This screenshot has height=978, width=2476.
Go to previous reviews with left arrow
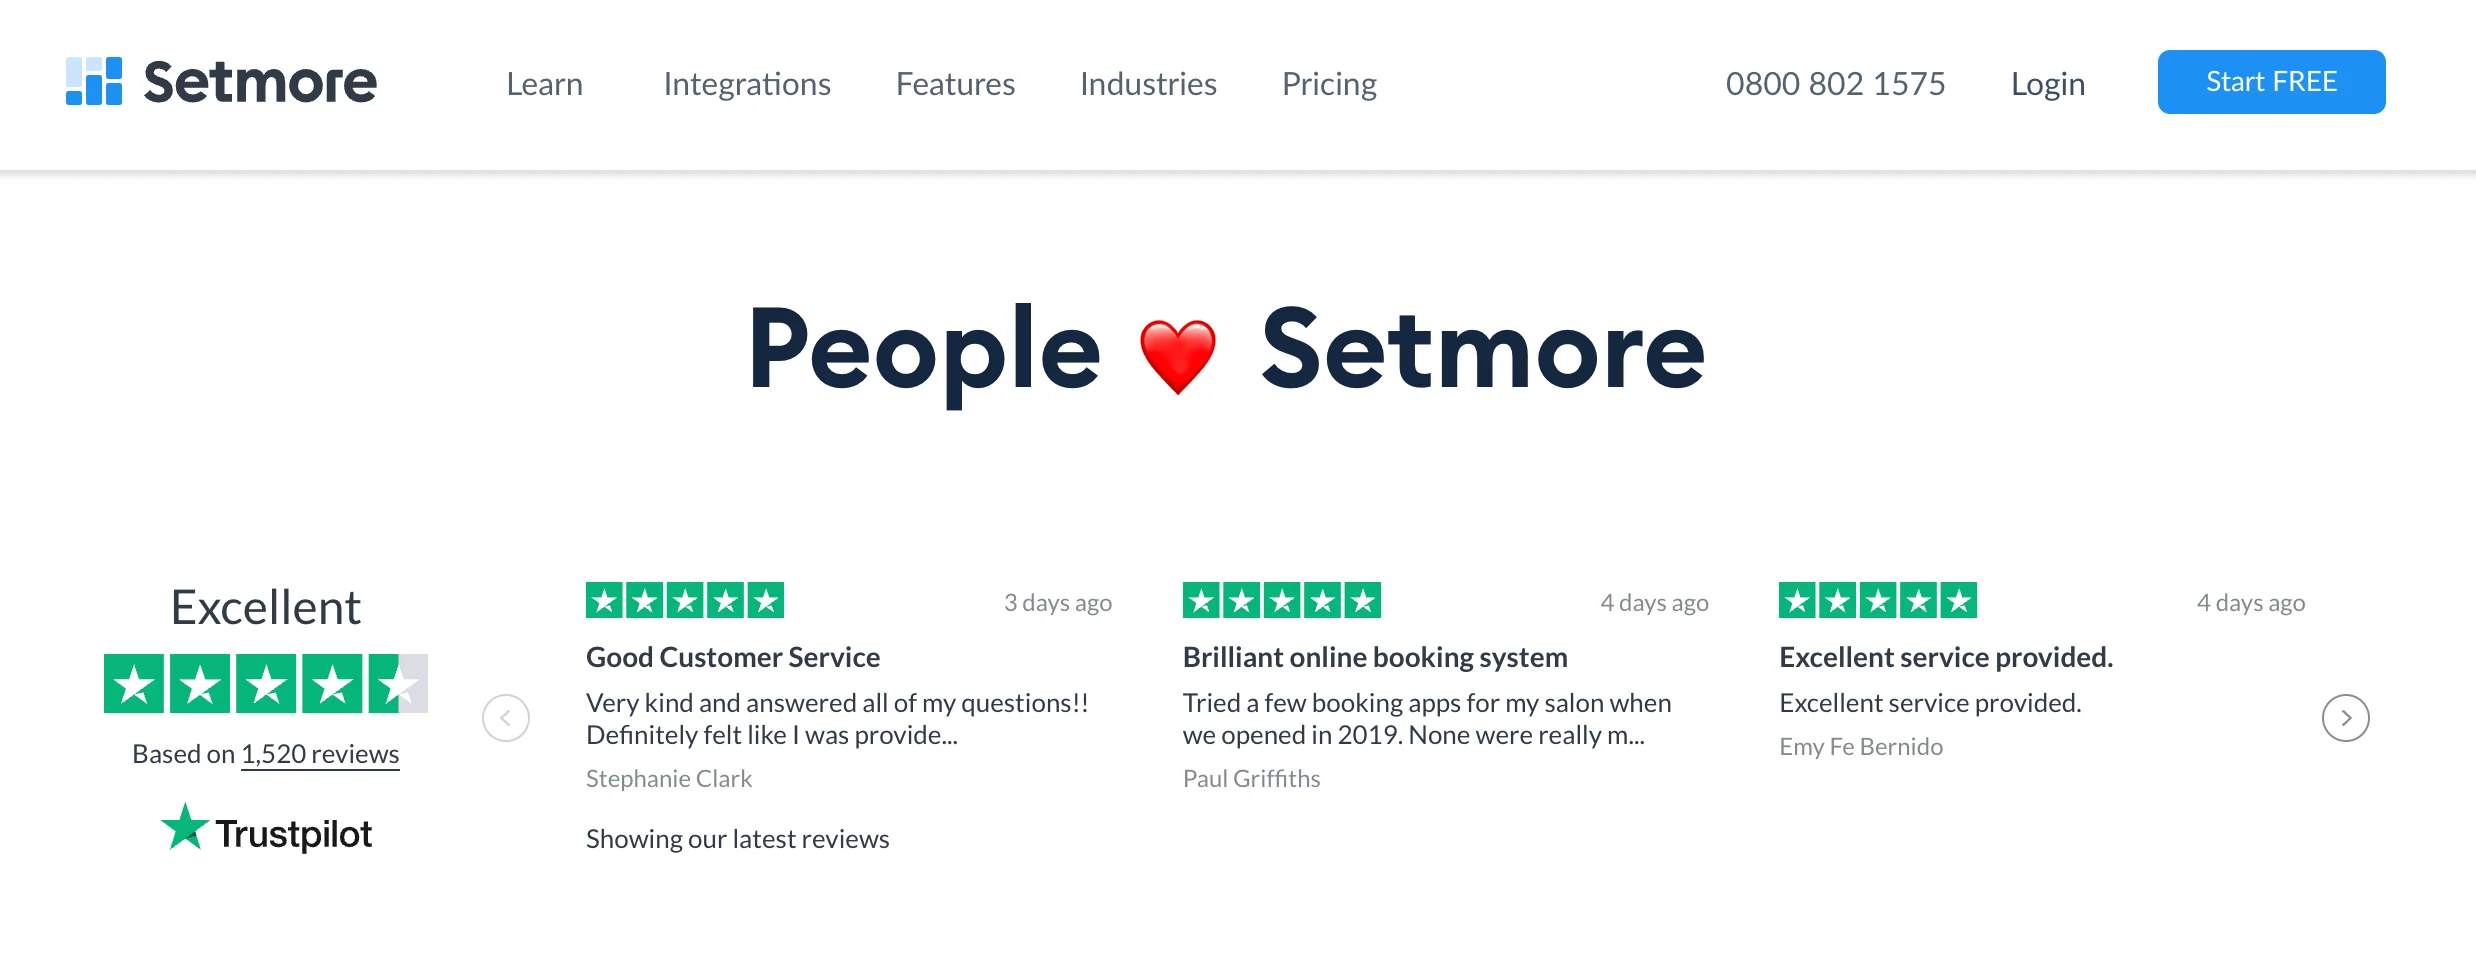(x=506, y=718)
